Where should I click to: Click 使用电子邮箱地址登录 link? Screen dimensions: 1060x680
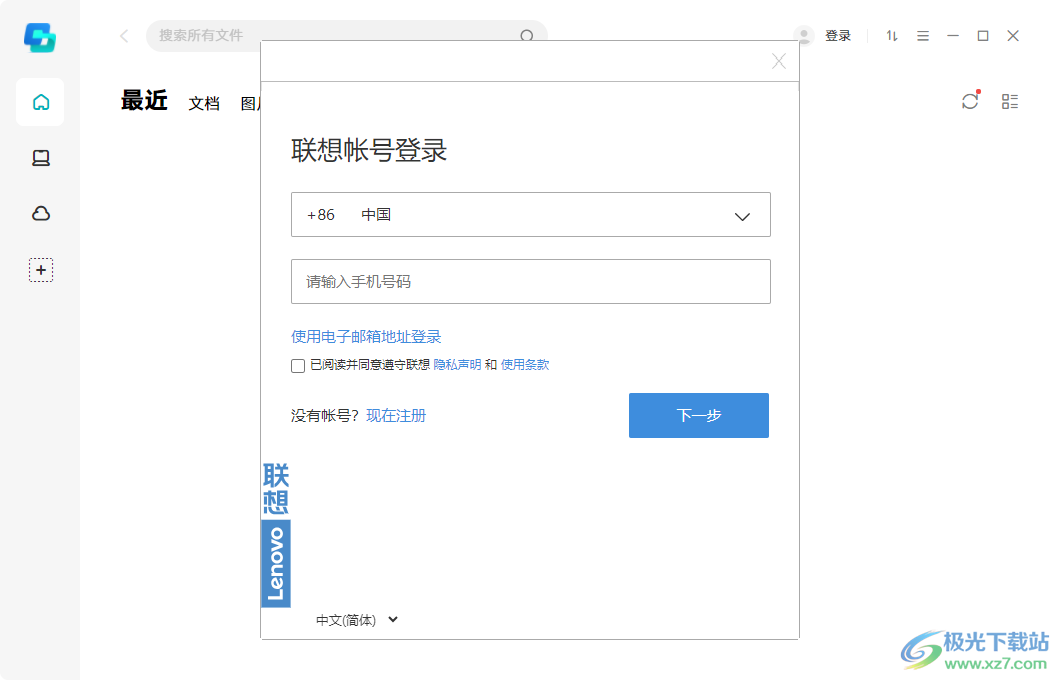pyautogui.click(x=366, y=337)
